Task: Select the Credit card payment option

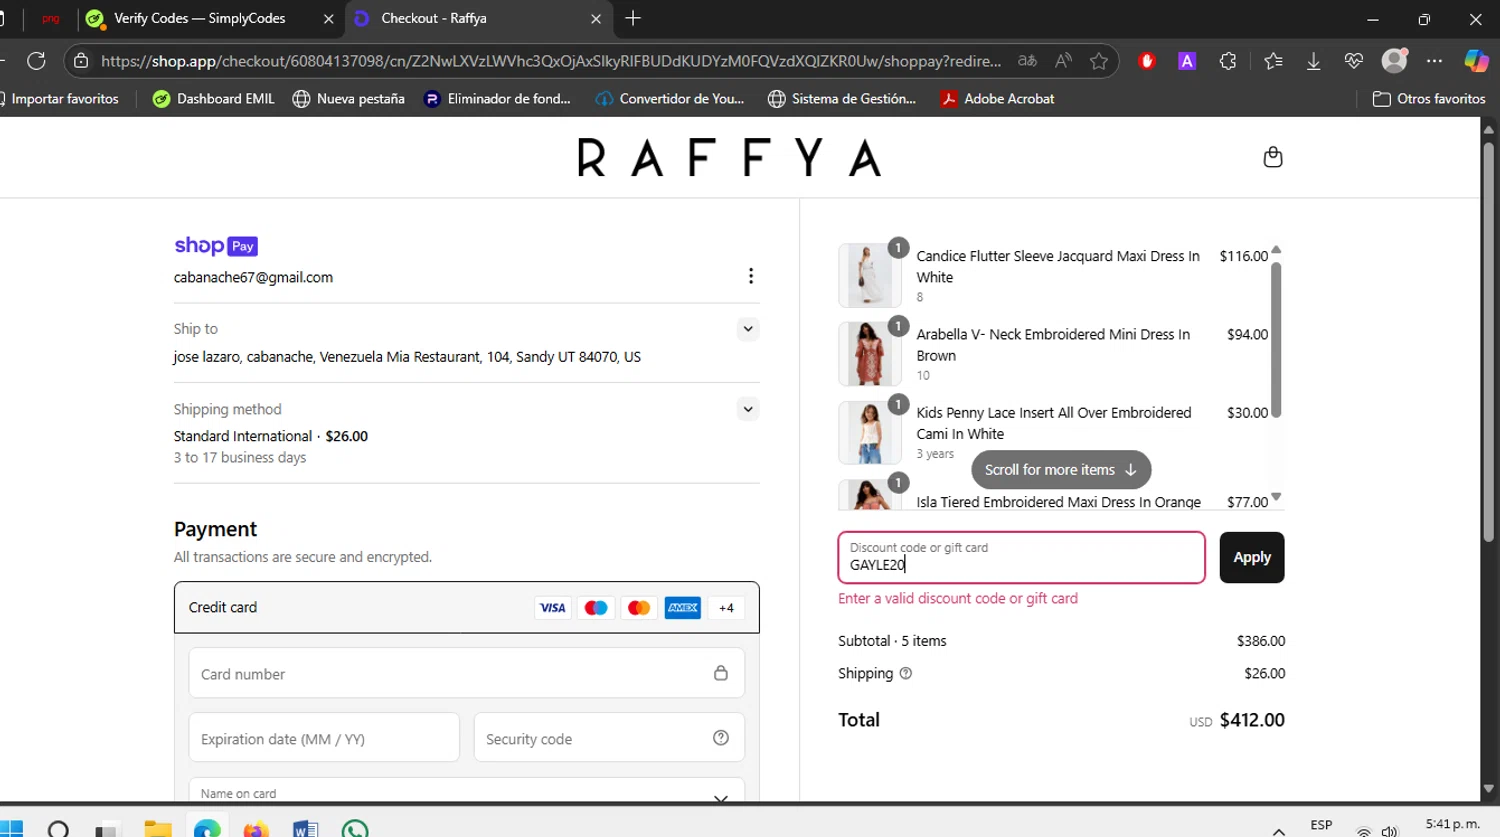Action: point(466,607)
